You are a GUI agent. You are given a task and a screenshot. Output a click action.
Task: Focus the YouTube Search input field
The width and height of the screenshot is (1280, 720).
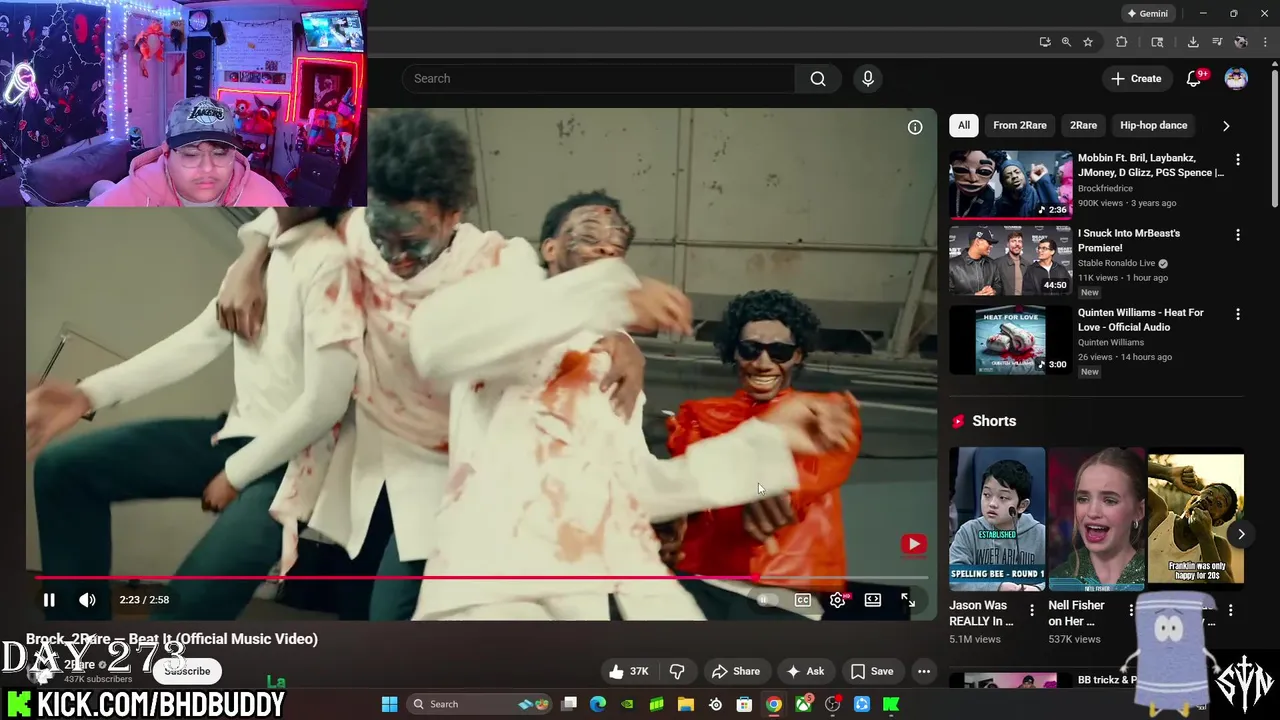point(598,79)
